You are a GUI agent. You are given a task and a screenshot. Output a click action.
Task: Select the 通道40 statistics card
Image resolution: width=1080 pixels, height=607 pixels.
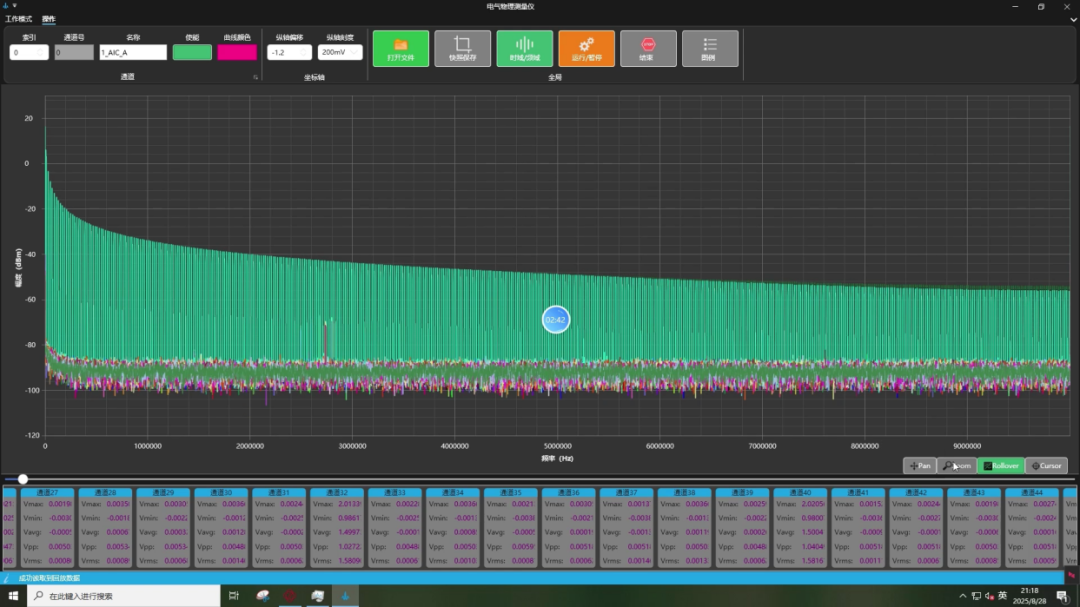[x=801, y=528]
